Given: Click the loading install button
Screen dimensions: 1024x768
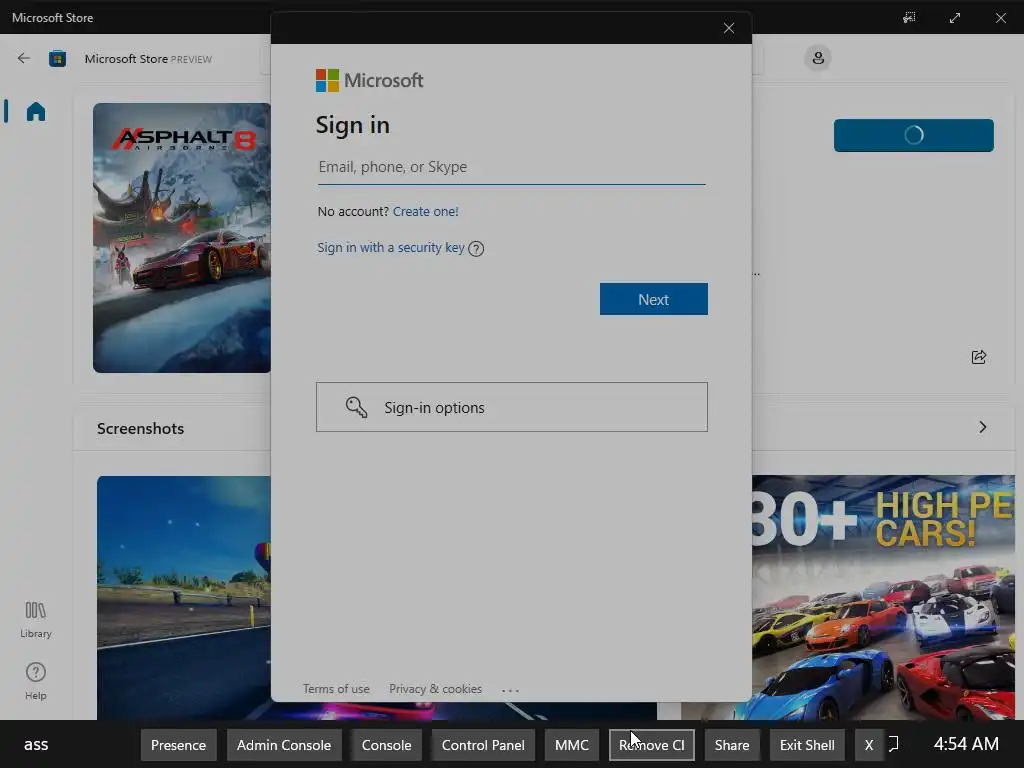Looking at the screenshot, I should (914, 135).
